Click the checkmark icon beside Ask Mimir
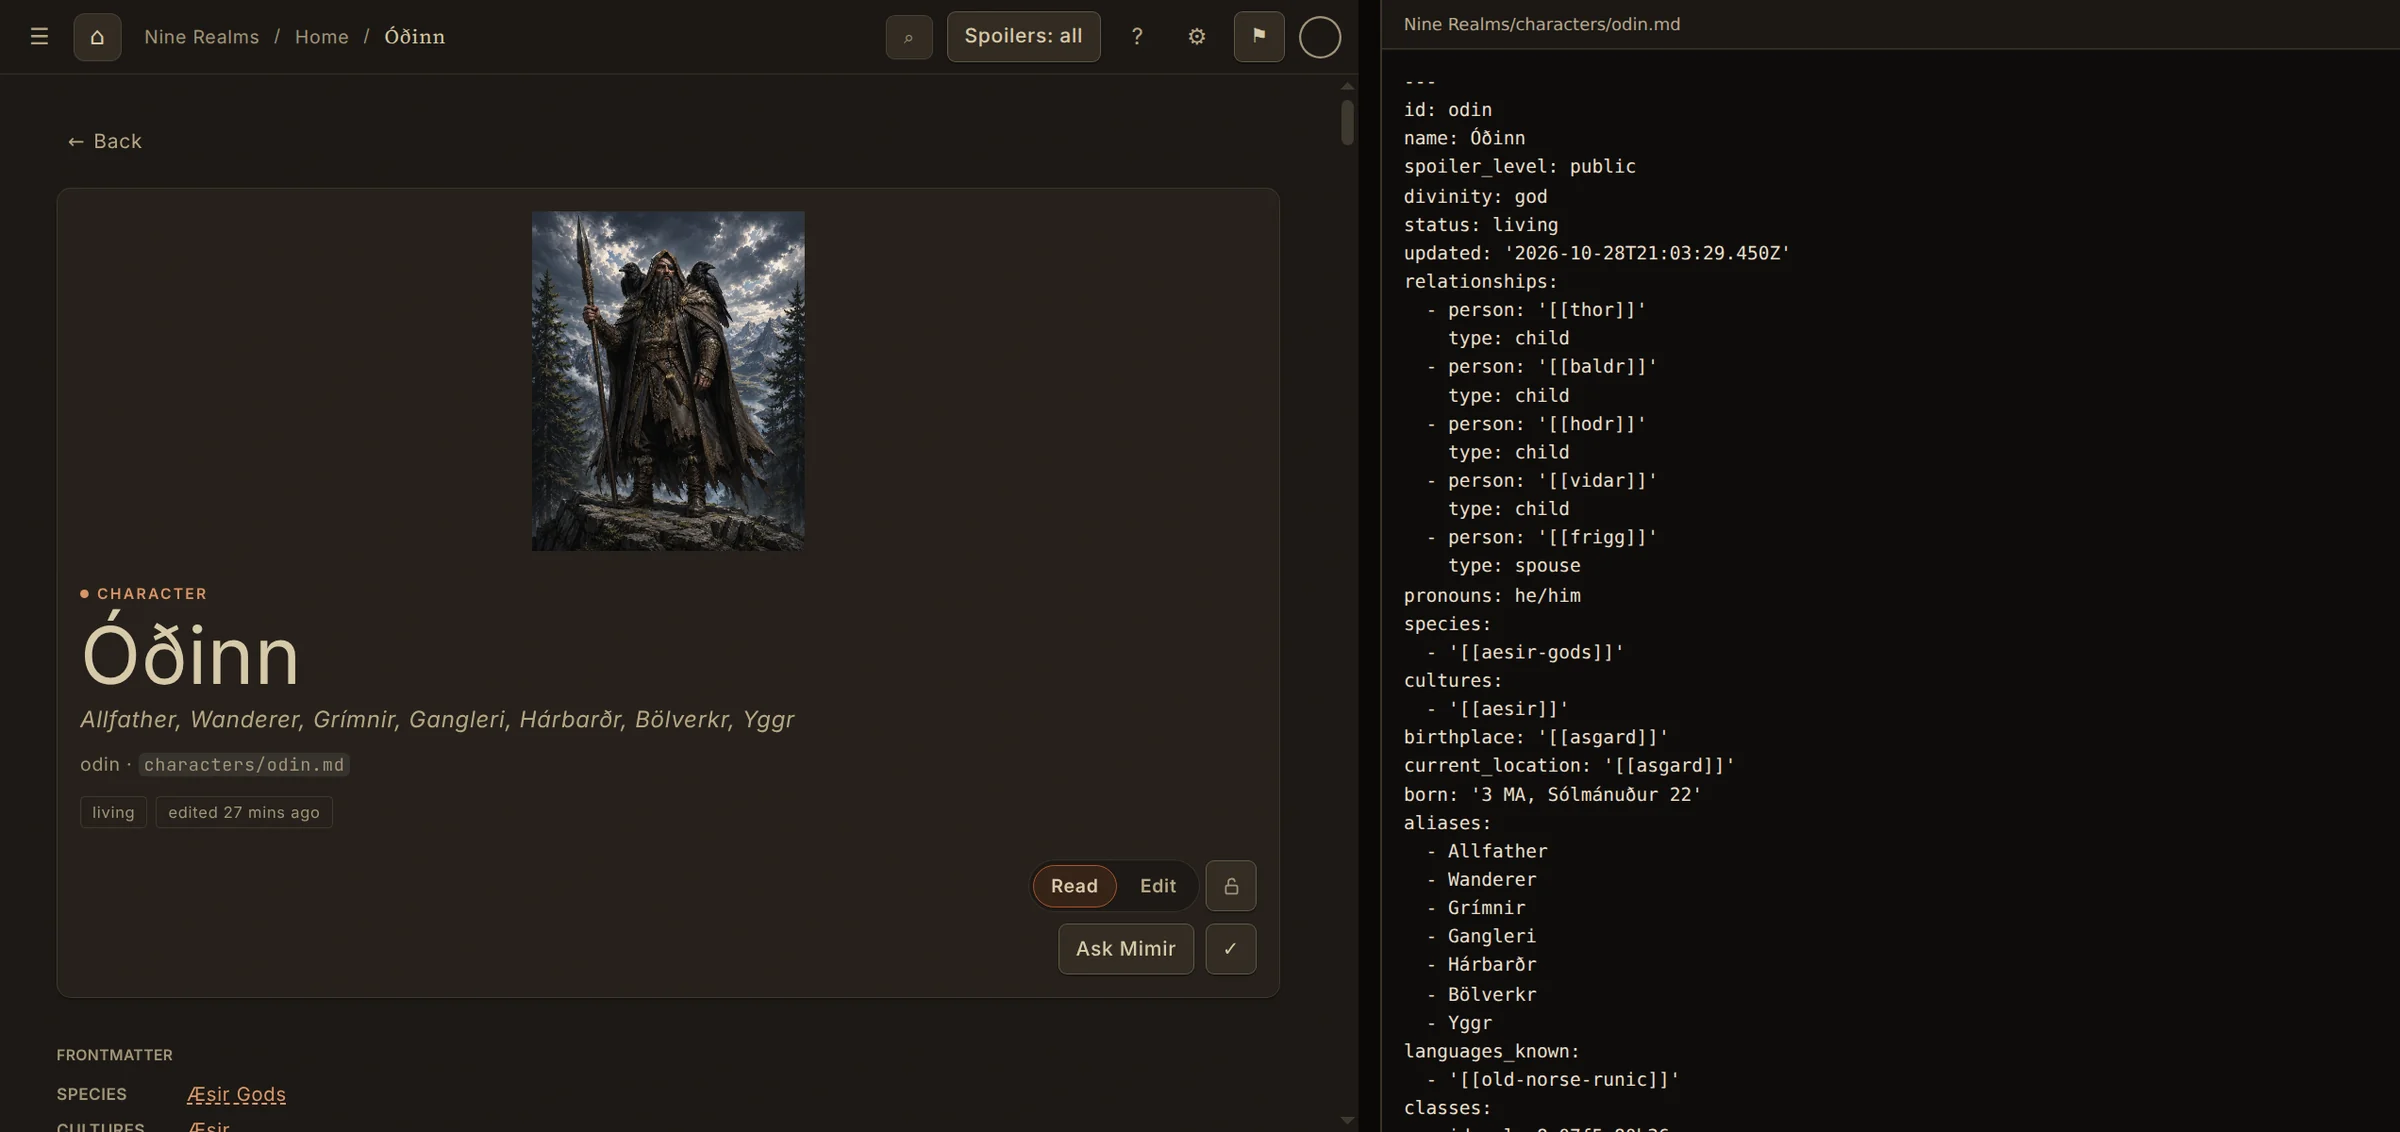This screenshot has width=2400, height=1132. [1230, 949]
